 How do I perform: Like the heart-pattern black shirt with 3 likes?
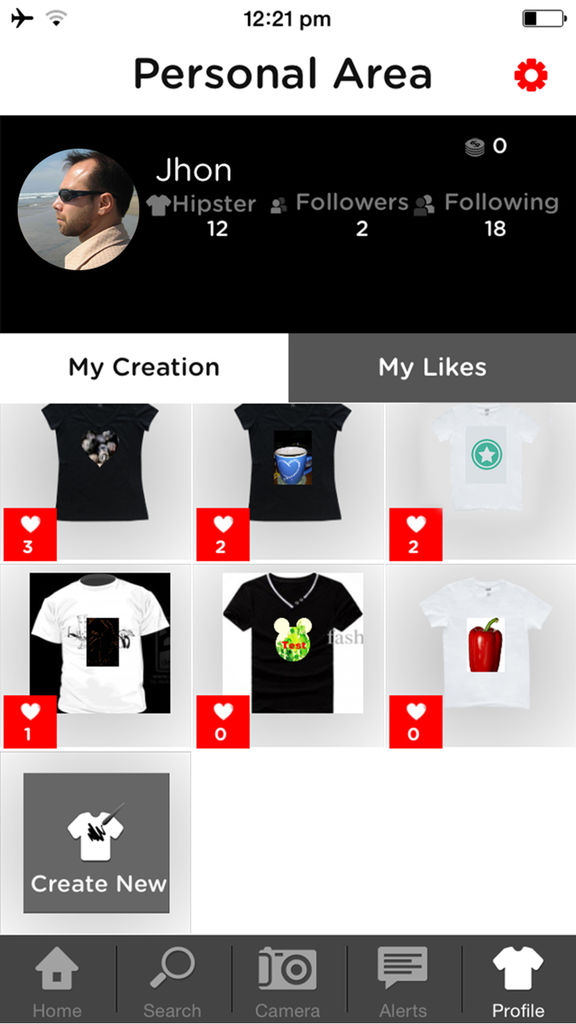pos(30,534)
